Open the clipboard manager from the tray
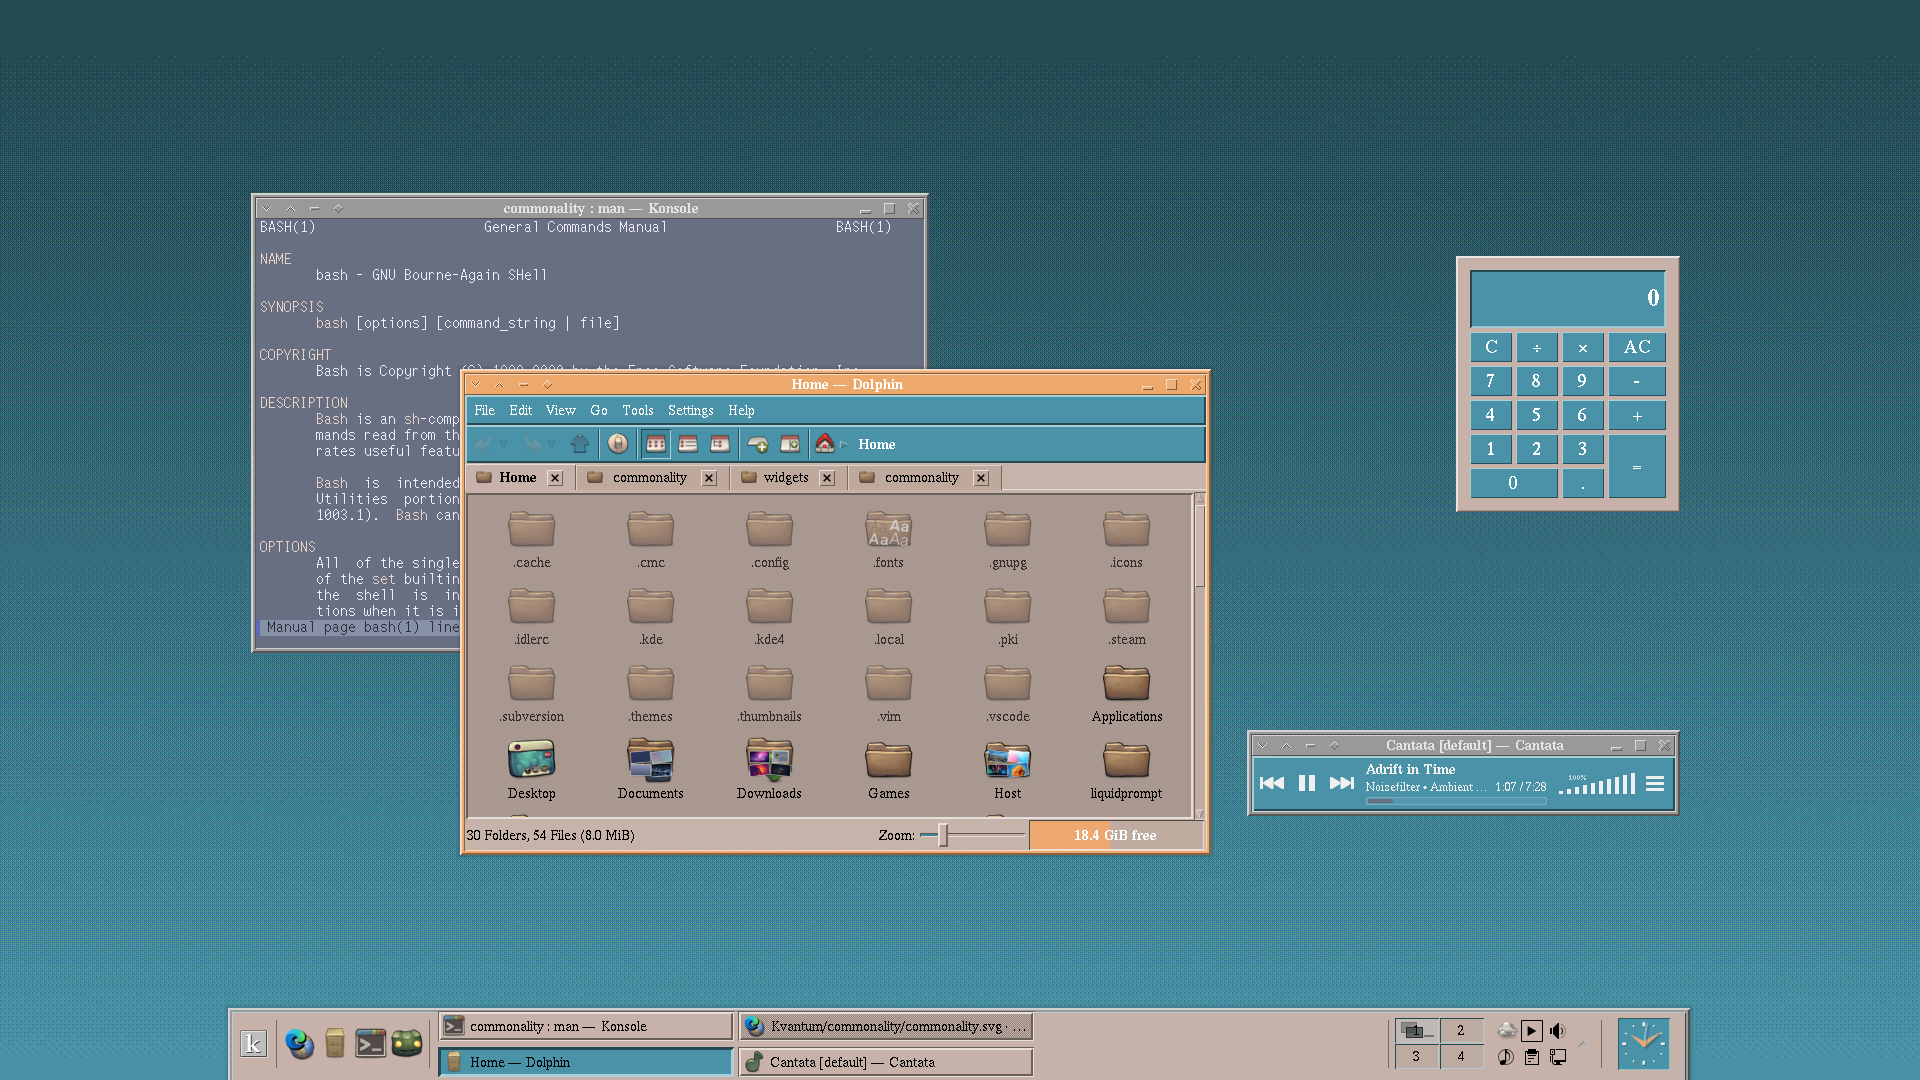This screenshot has width=1920, height=1080. pos(1531,1058)
